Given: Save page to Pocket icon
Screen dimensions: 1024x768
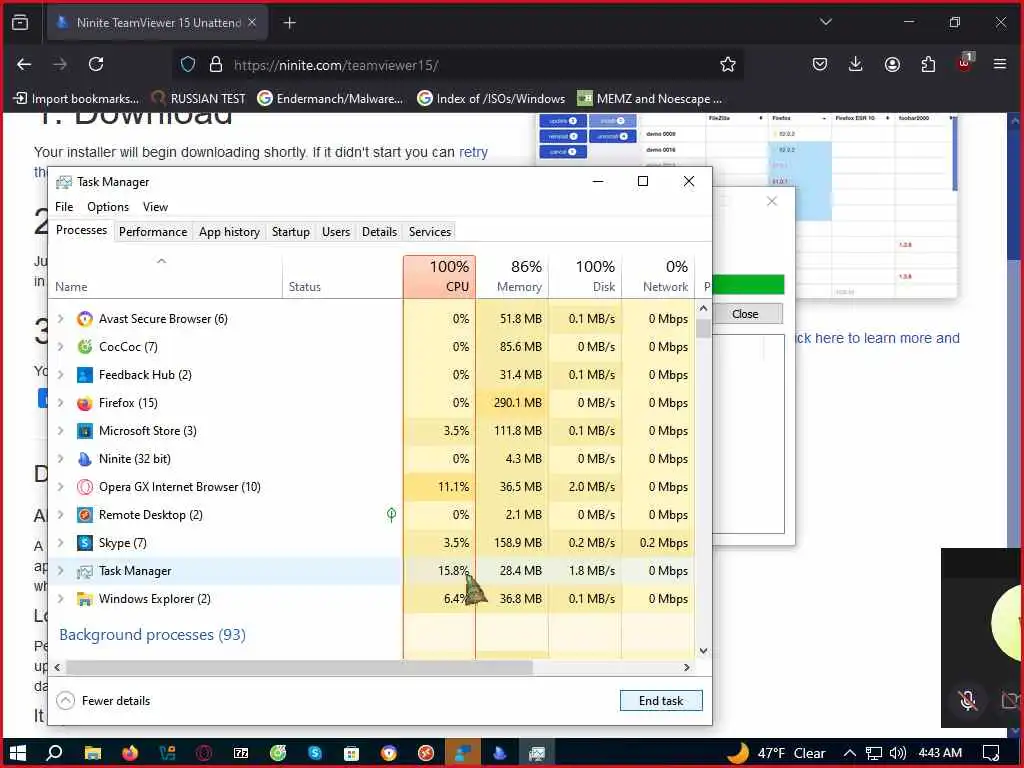Looking at the screenshot, I should (x=820, y=64).
